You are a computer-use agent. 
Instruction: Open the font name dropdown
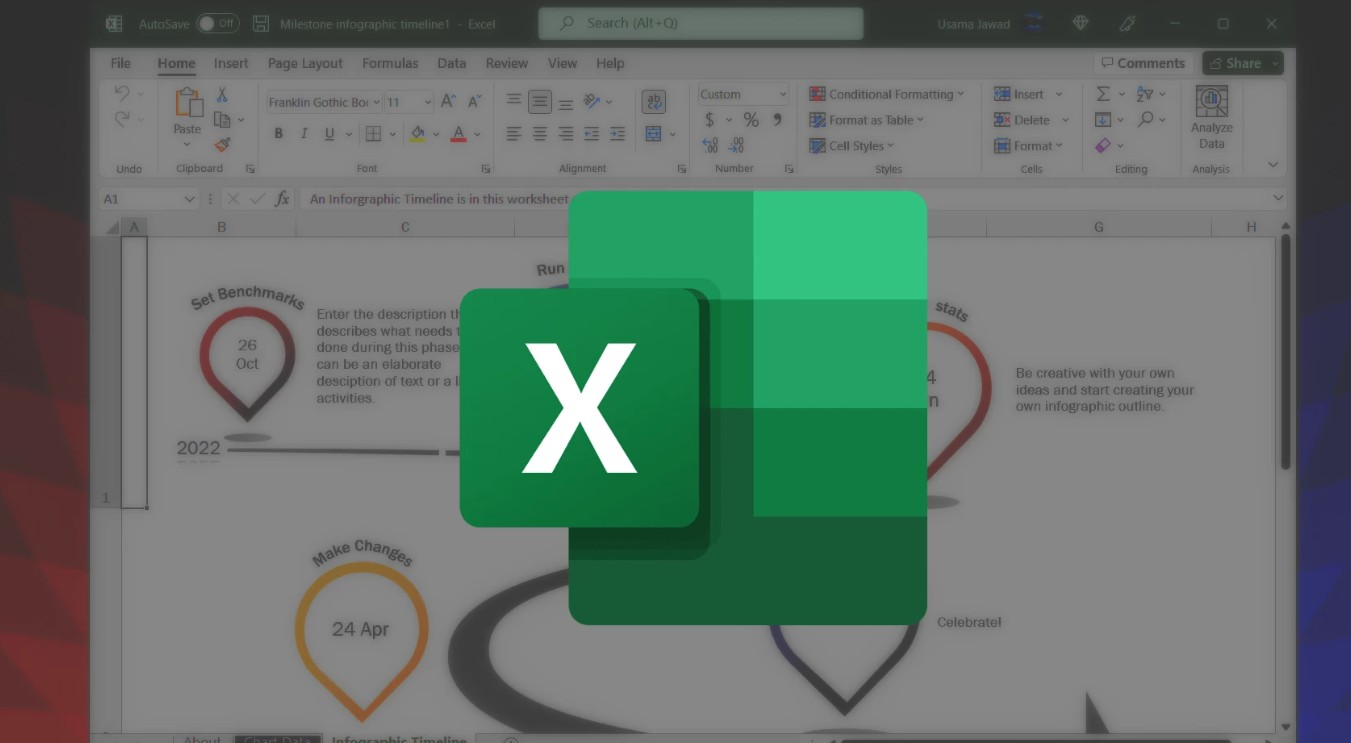click(376, 102)
